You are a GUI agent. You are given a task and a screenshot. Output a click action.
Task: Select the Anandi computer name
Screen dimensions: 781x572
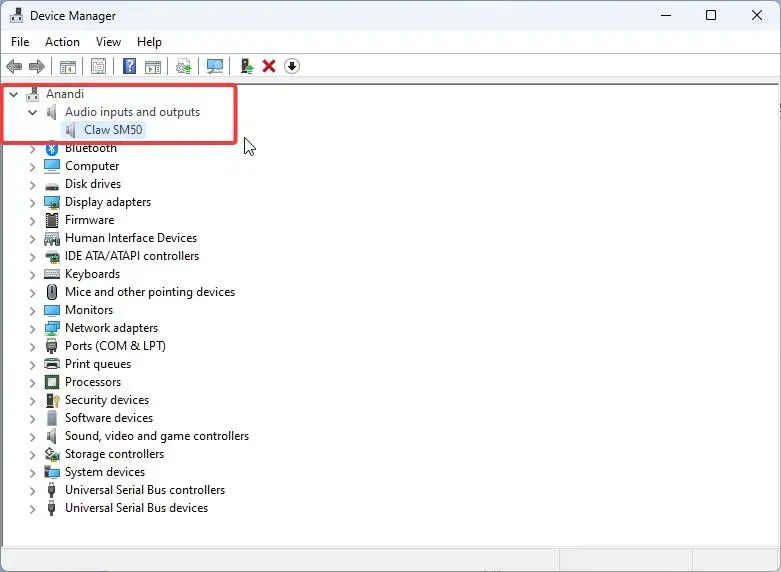pyautogui.click(x=65, y=94)
